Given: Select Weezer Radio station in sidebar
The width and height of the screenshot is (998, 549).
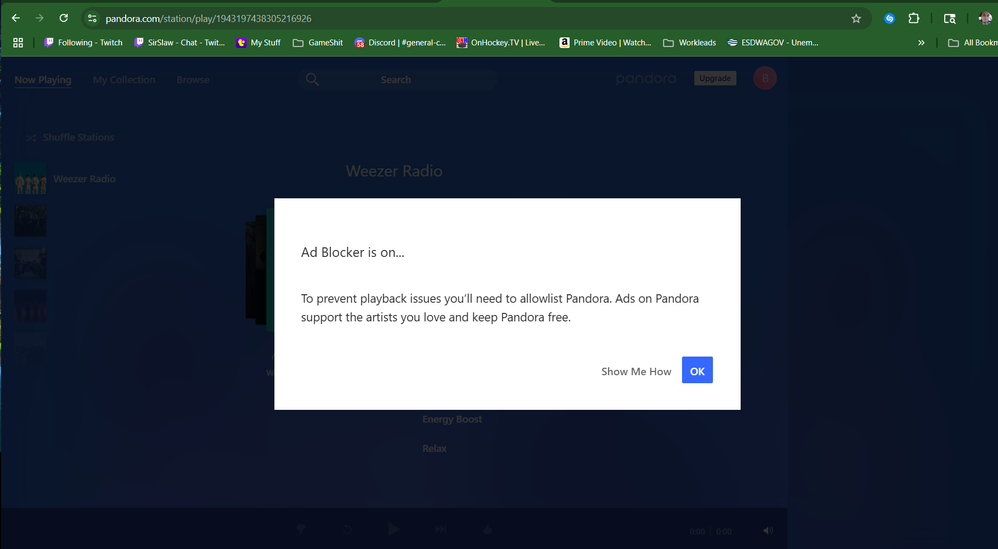Looking at the screenshot, I should [x=66, y=179].
